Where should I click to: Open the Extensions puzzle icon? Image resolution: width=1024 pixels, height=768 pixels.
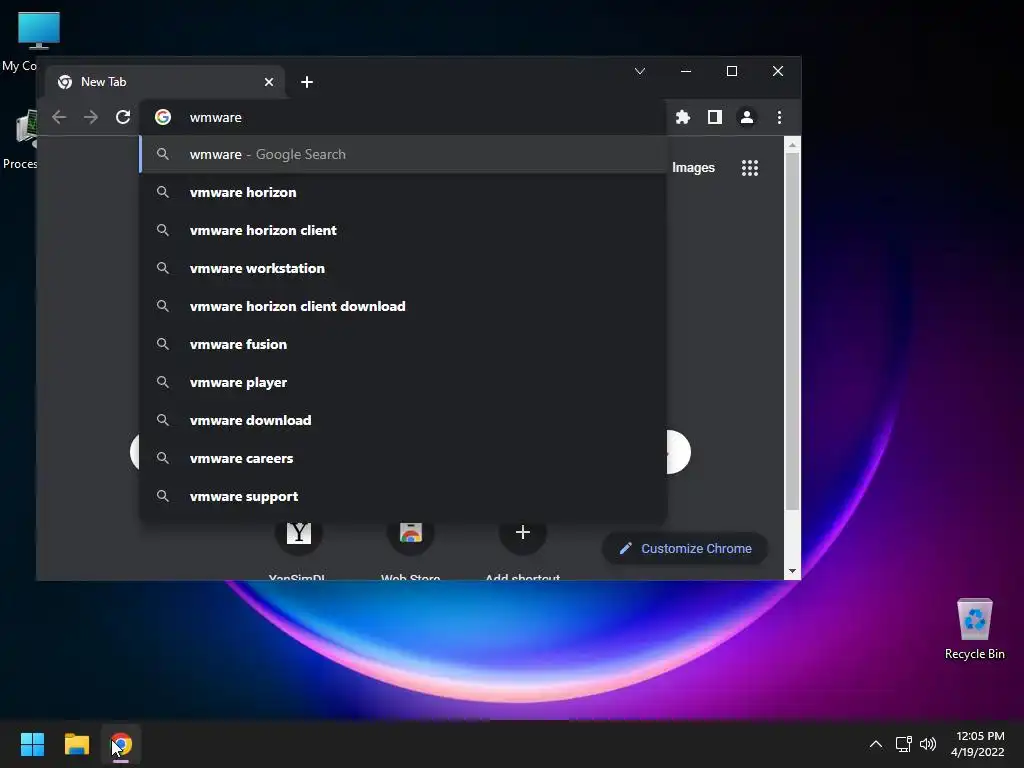(682, 117)
